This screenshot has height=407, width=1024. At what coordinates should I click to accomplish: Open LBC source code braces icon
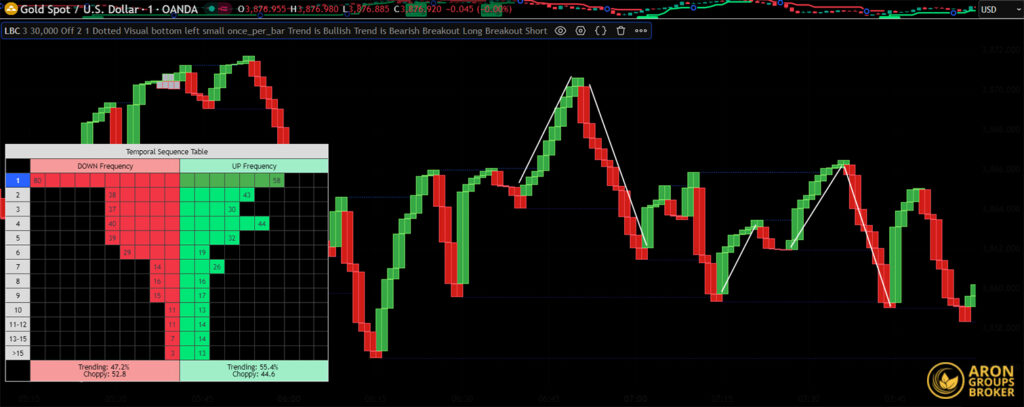click(x=600, y=30)
